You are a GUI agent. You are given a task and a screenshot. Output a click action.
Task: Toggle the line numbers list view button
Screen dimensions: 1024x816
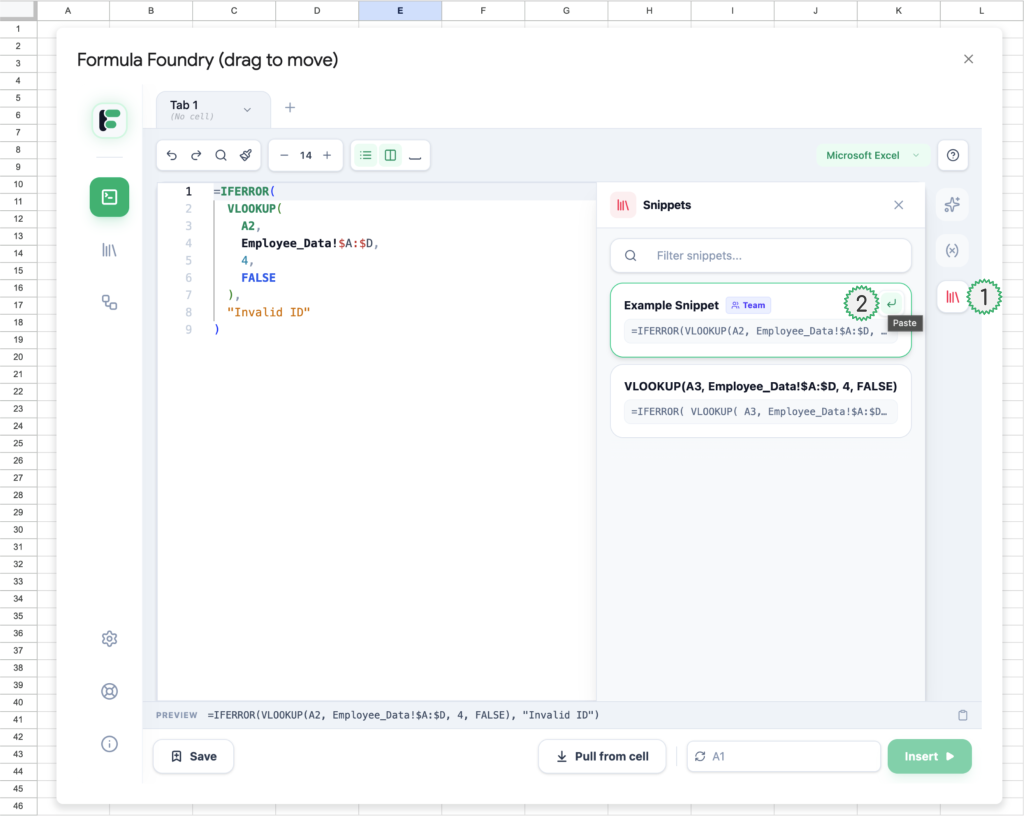pyautogui.click(x=366, y=156)
